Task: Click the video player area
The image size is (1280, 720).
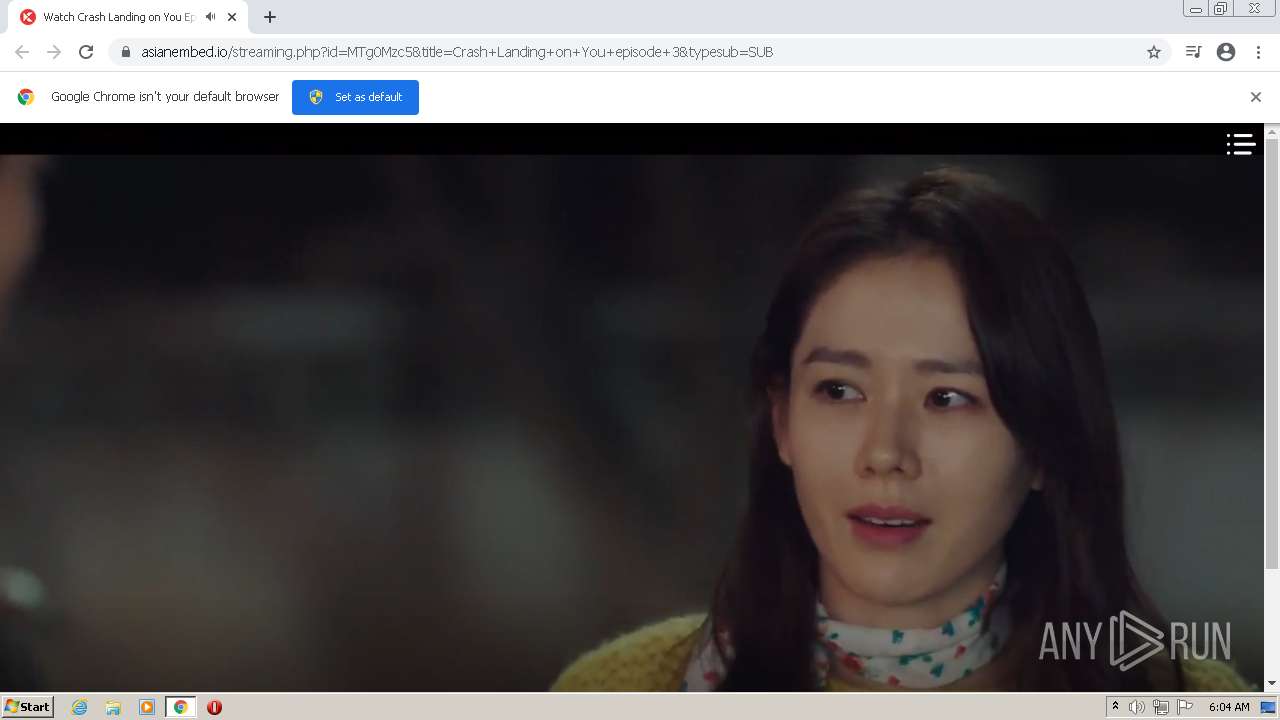Action: (632, 407)
